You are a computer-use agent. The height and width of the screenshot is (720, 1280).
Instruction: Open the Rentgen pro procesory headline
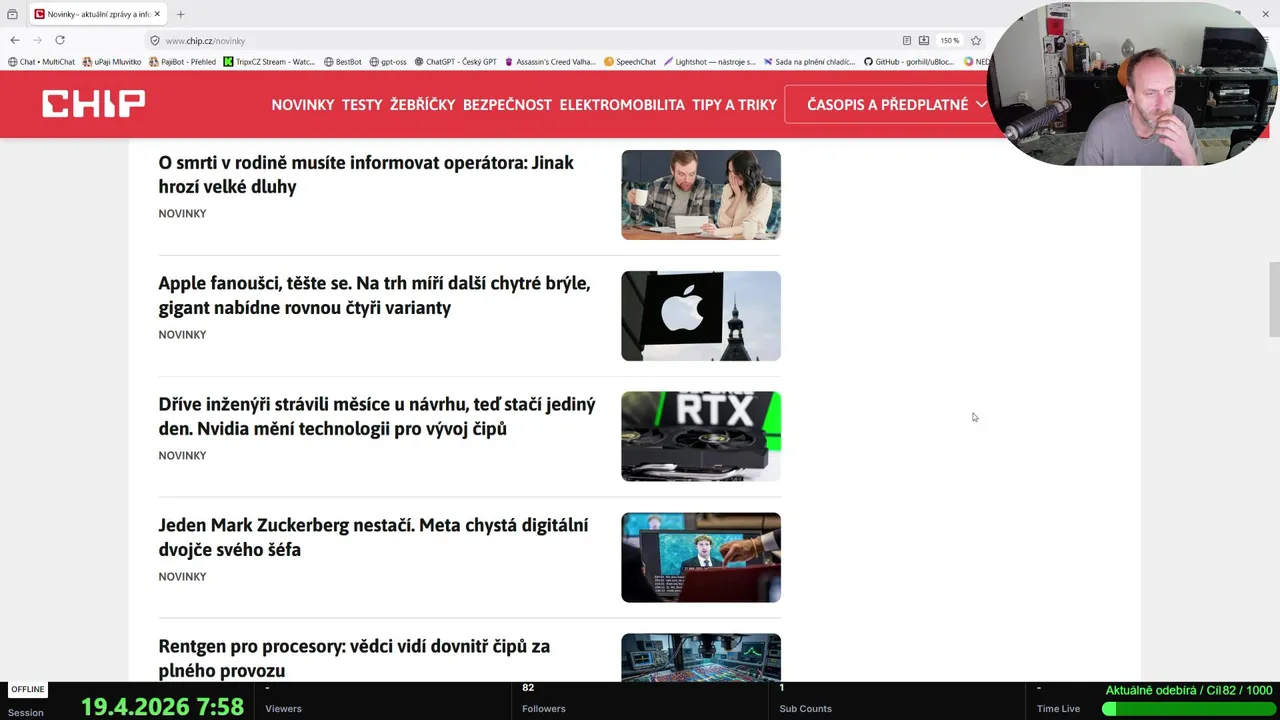354,658
